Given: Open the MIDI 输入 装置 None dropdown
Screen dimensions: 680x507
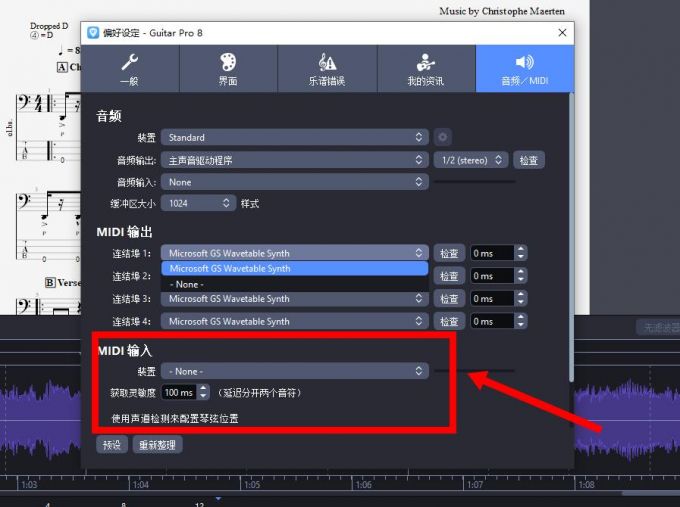Looking at the screenshot, I should (295, 371).
